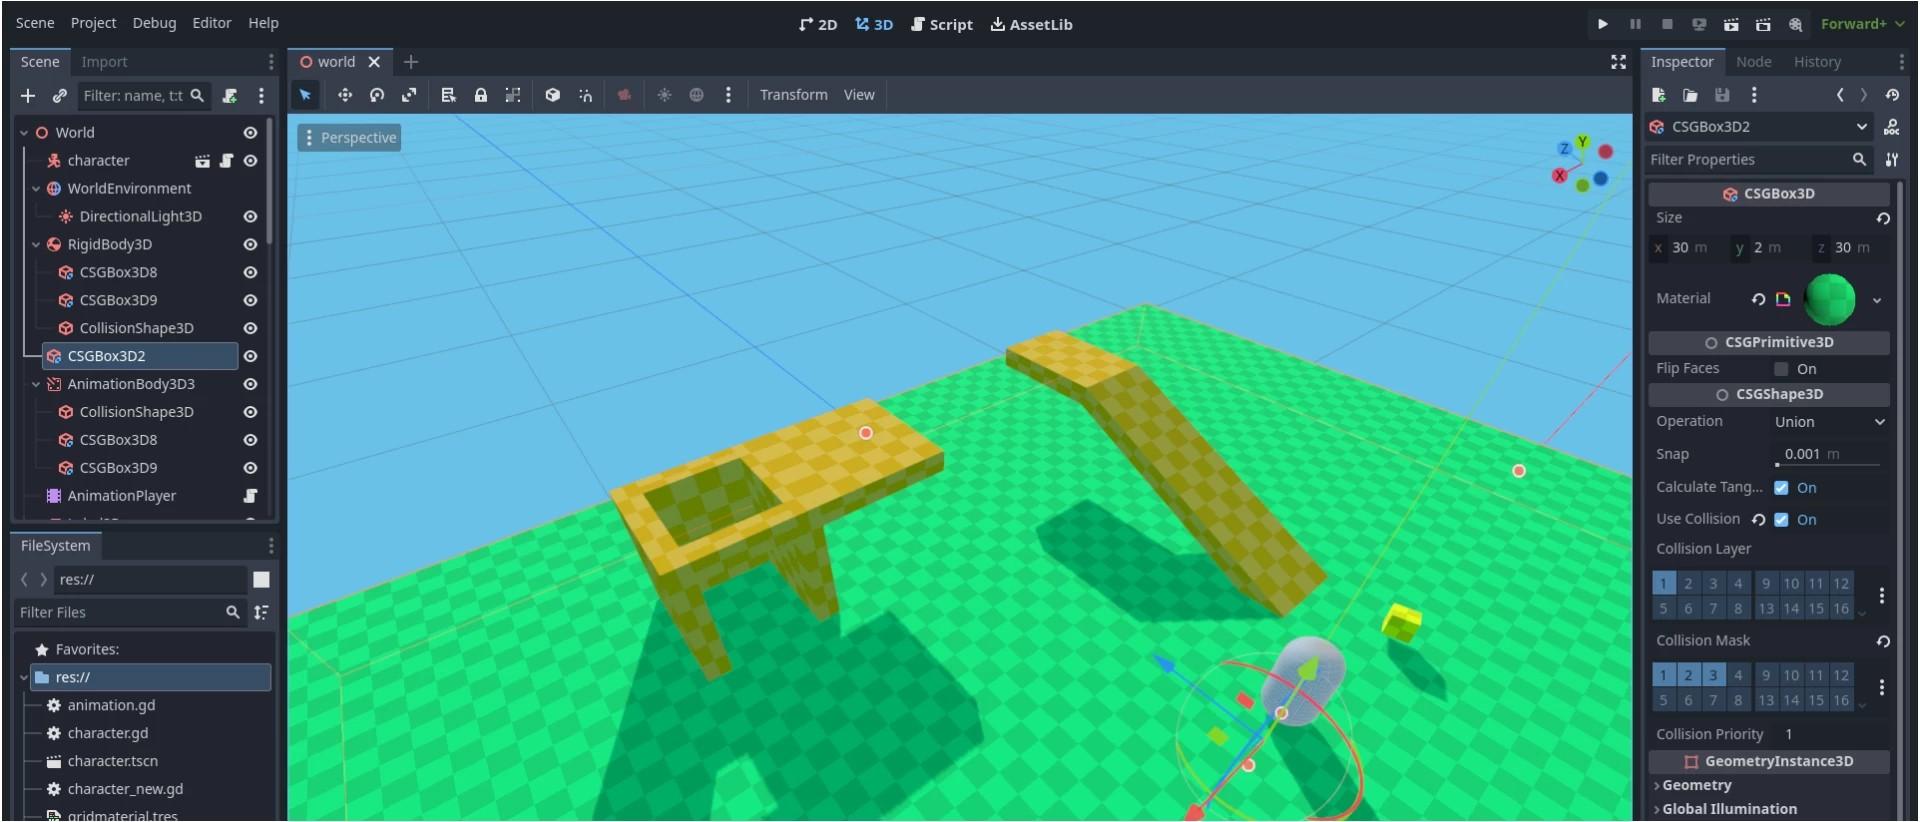Screen dimensions: 1920x822
Task: Click the lock selected node icon
Action: (481, 95)
